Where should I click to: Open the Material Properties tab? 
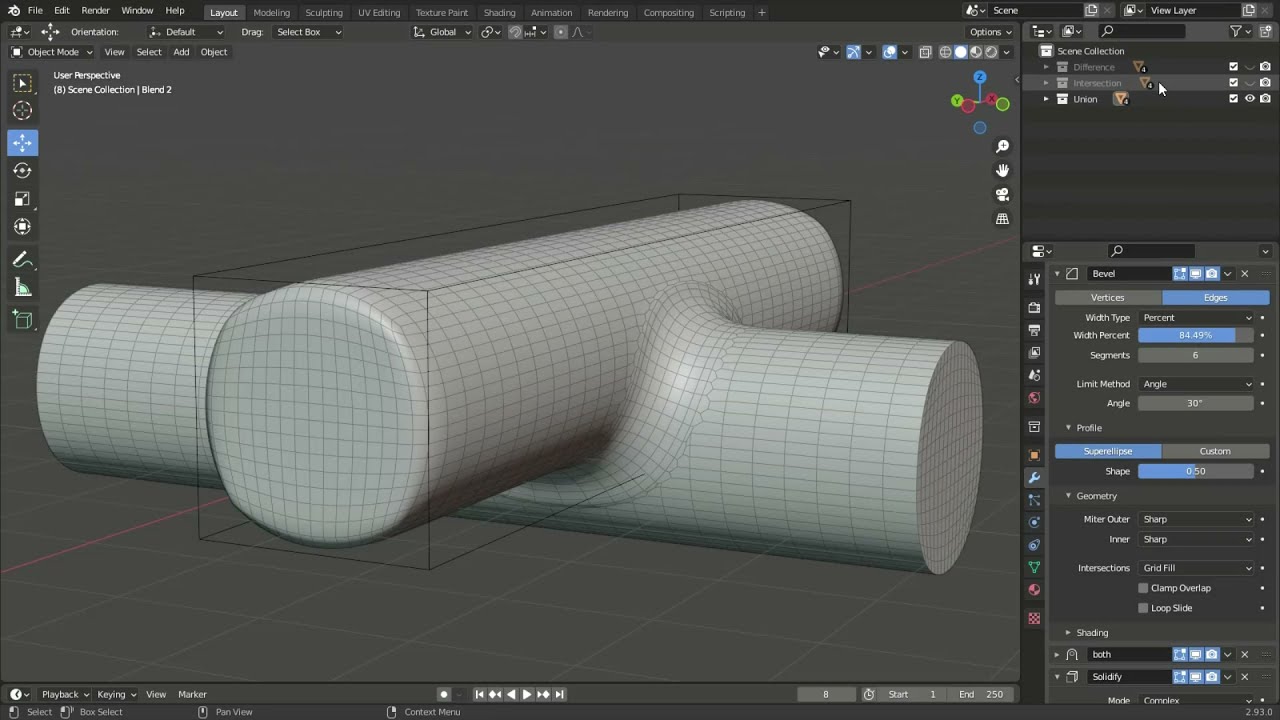[1035, 590]
